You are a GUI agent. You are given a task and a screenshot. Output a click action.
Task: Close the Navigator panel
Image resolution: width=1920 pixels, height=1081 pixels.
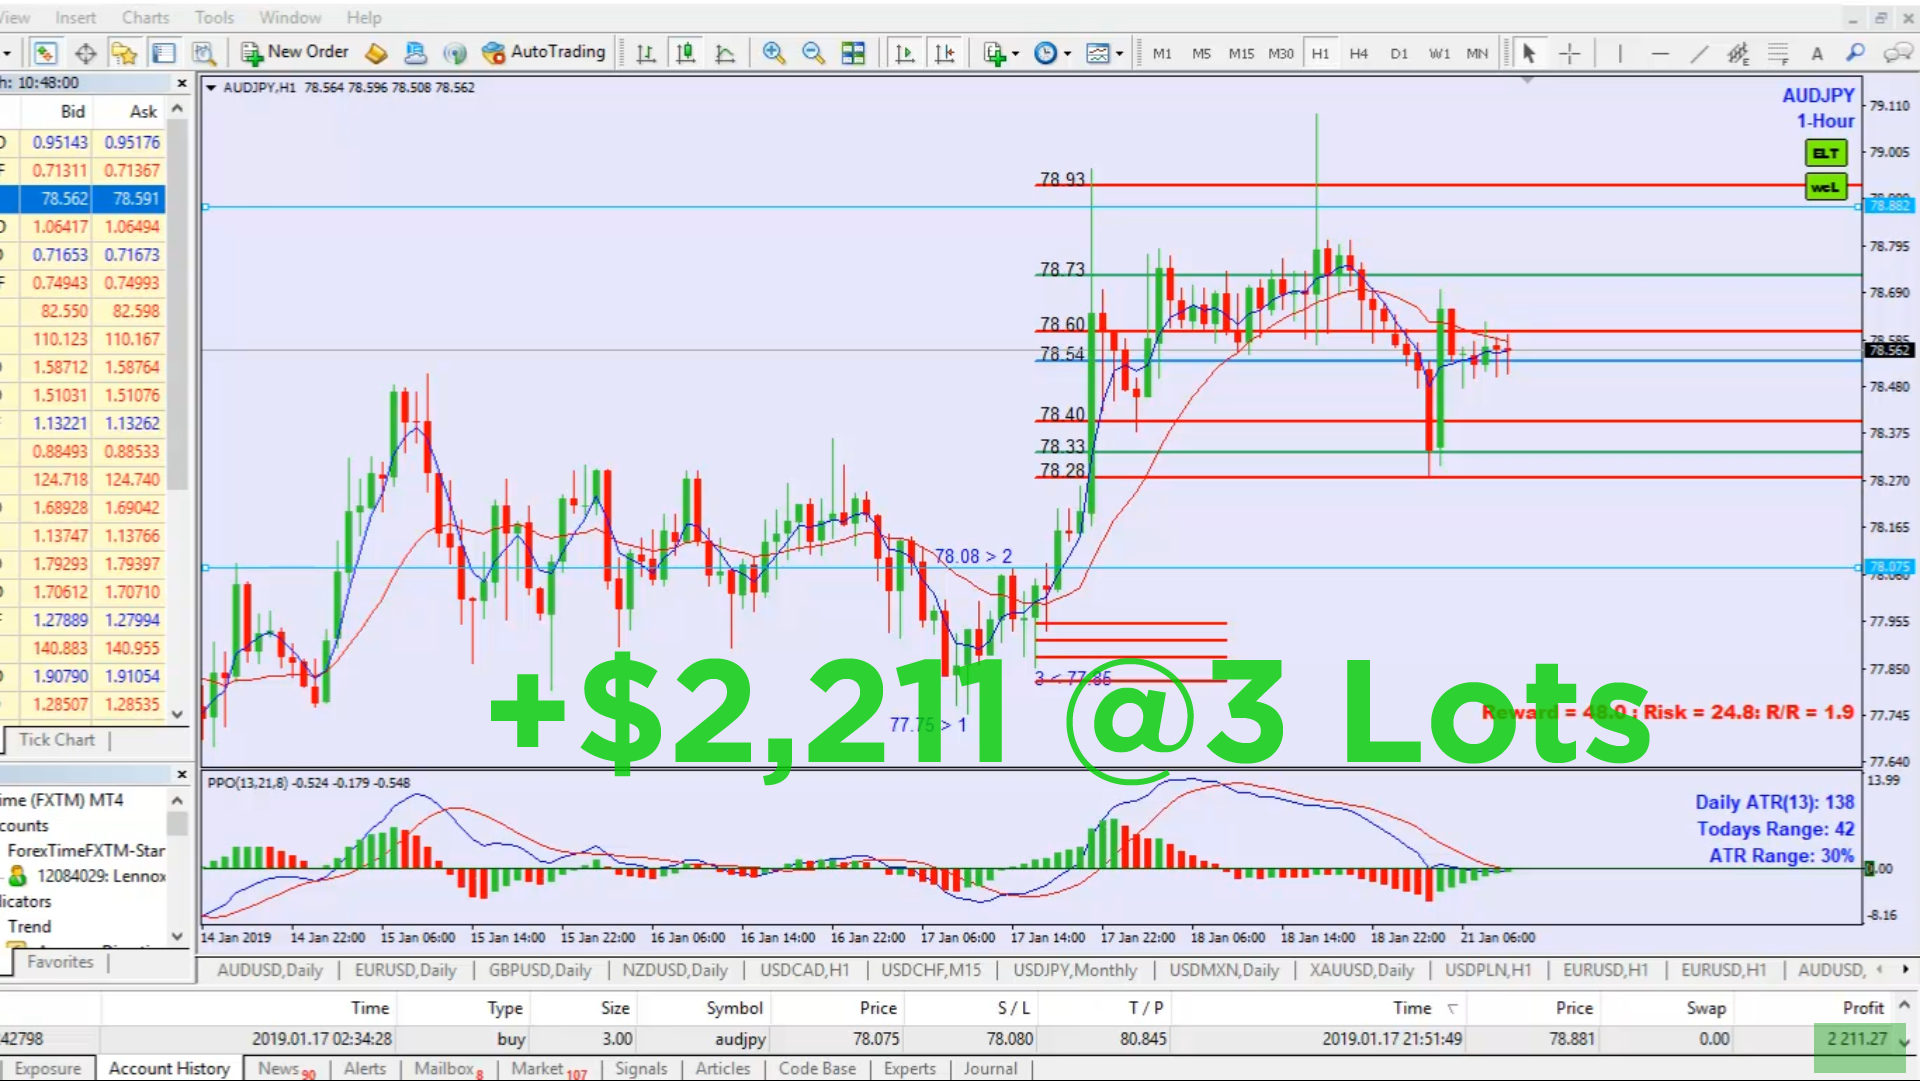point(181,774)
